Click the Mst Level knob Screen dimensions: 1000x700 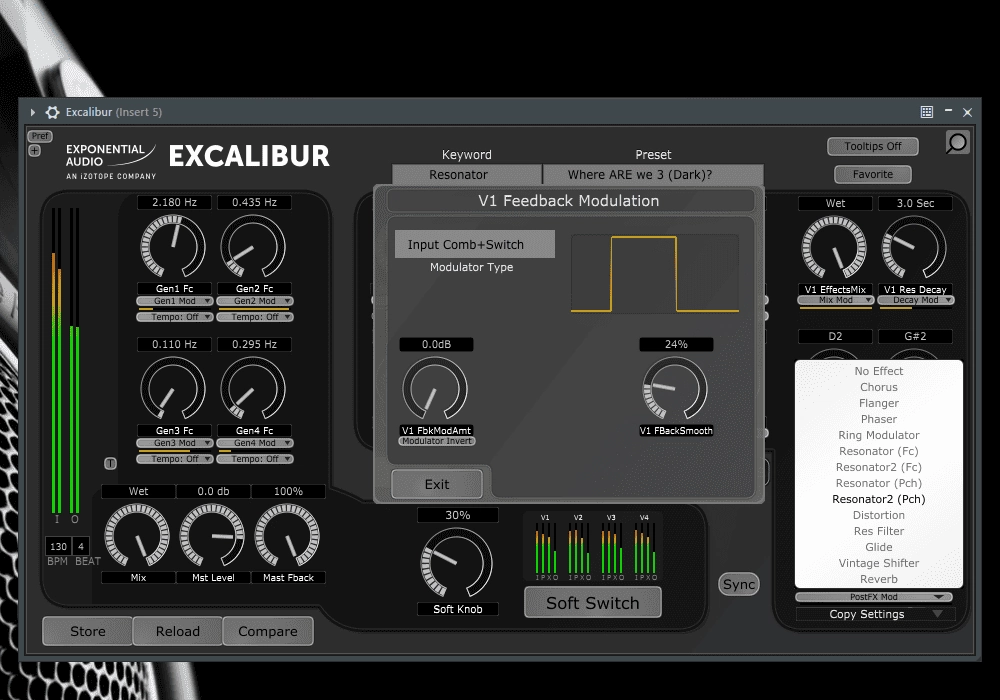[x=212, y=536]
